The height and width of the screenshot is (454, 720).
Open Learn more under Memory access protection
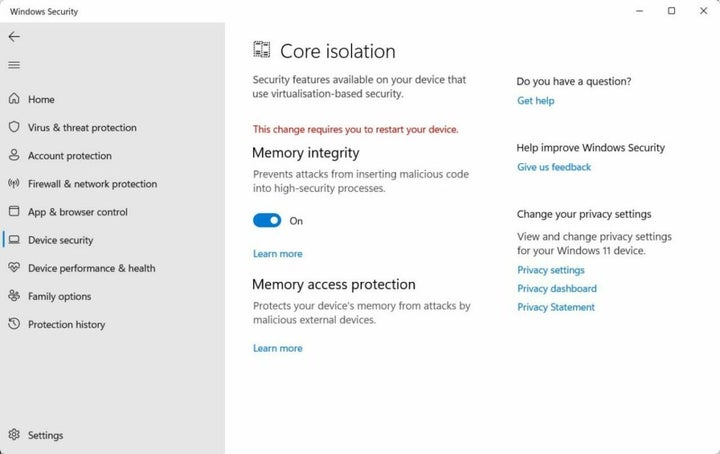(277, 348)
